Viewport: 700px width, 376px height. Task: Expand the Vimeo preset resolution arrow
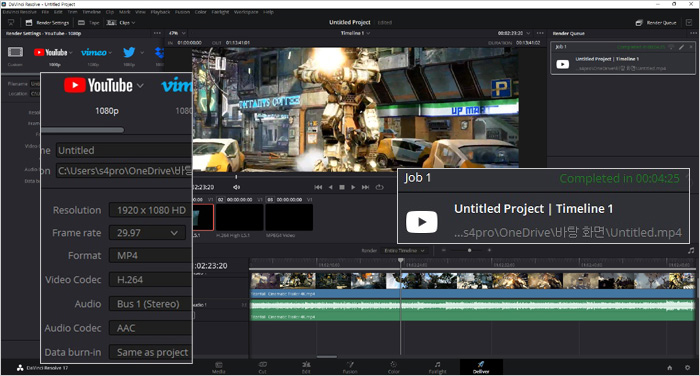(x=110, y=53)
